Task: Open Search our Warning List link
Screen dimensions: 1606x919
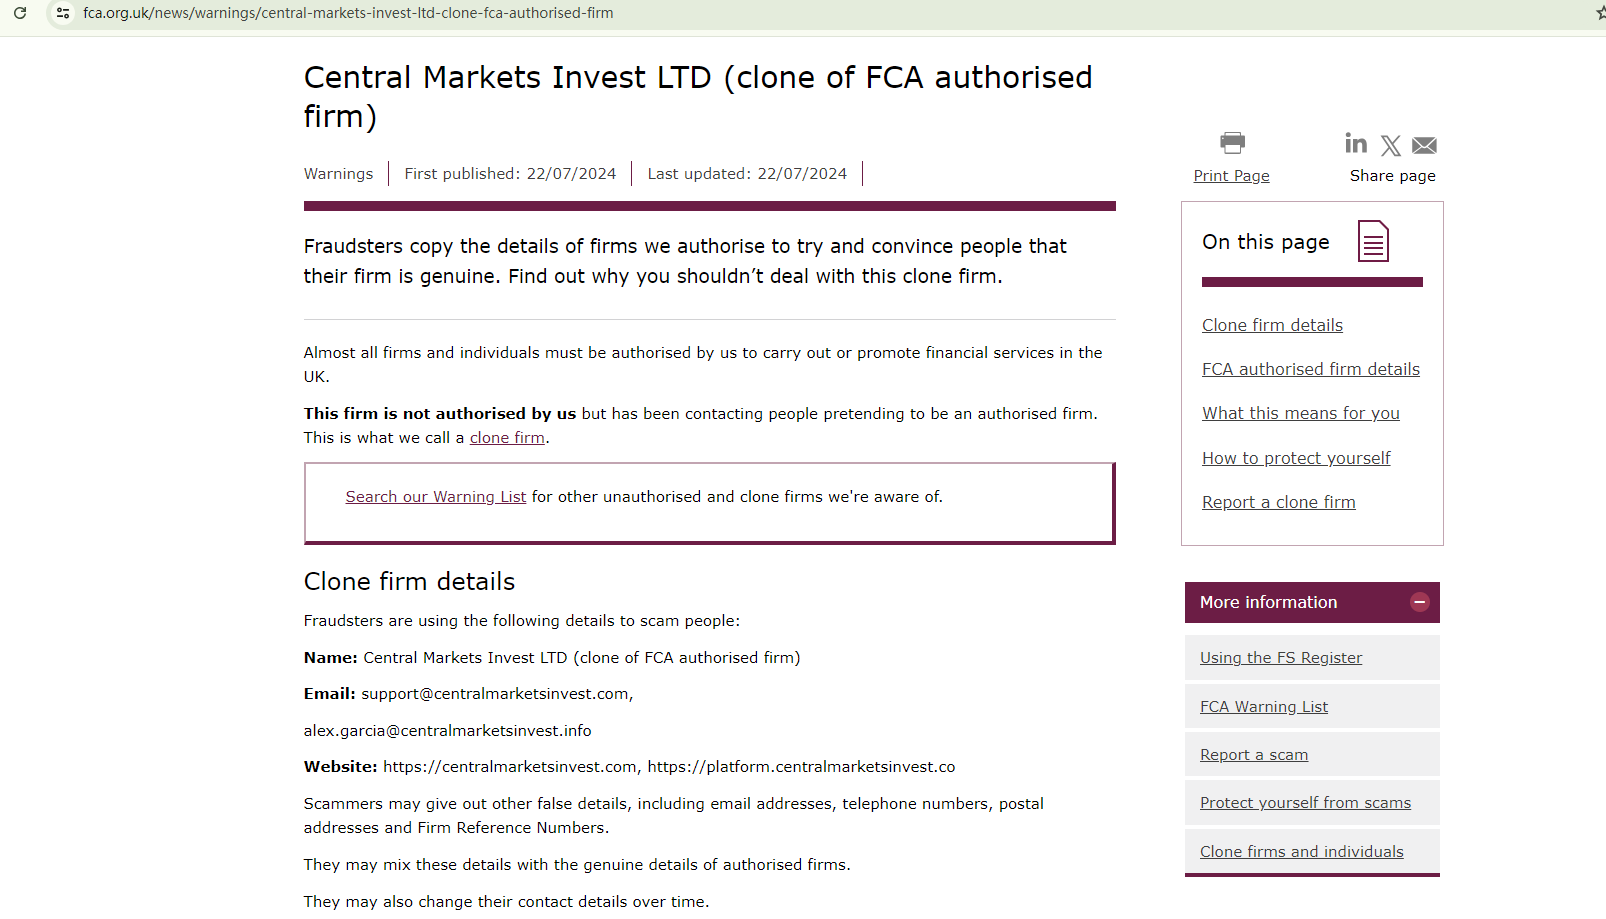Action: pyautogui.click(x=435, y=497)
